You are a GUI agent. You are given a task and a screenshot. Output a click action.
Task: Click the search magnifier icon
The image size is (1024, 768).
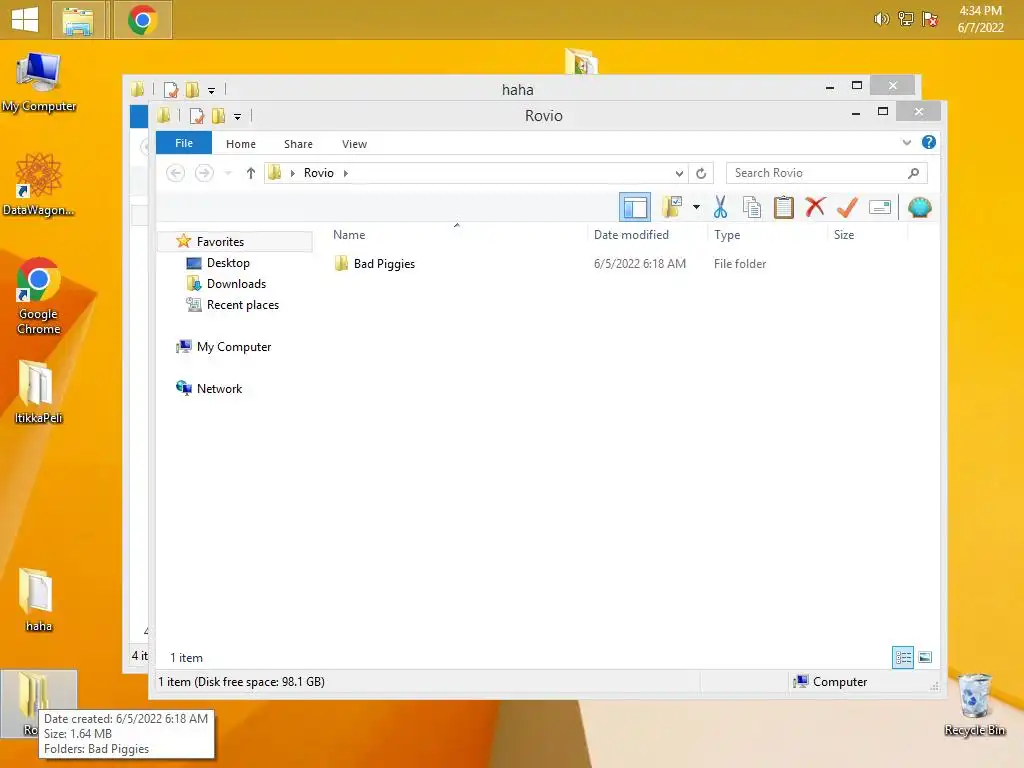[x=914, y=173]
